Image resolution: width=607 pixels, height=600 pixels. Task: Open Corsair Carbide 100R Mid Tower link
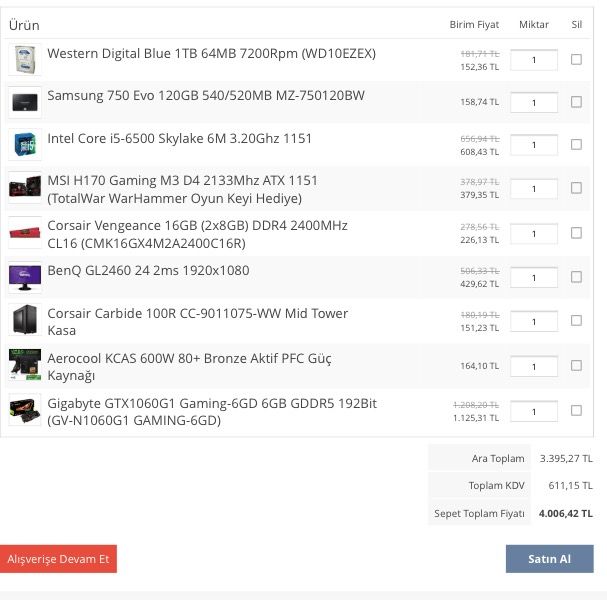point(197,322)
